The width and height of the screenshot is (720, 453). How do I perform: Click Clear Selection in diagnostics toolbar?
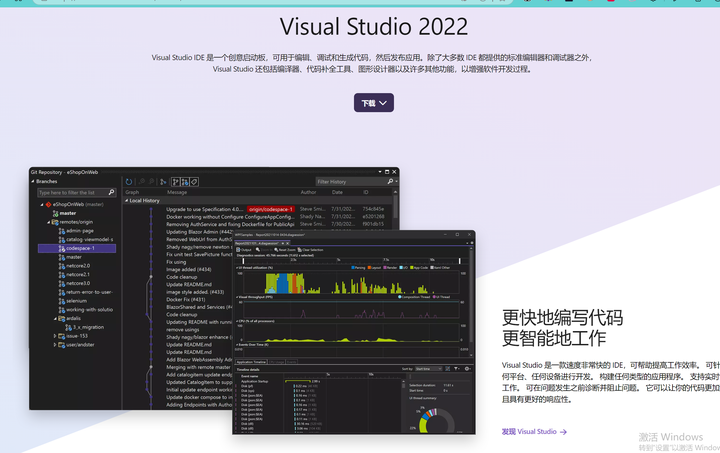click(310, 250)
